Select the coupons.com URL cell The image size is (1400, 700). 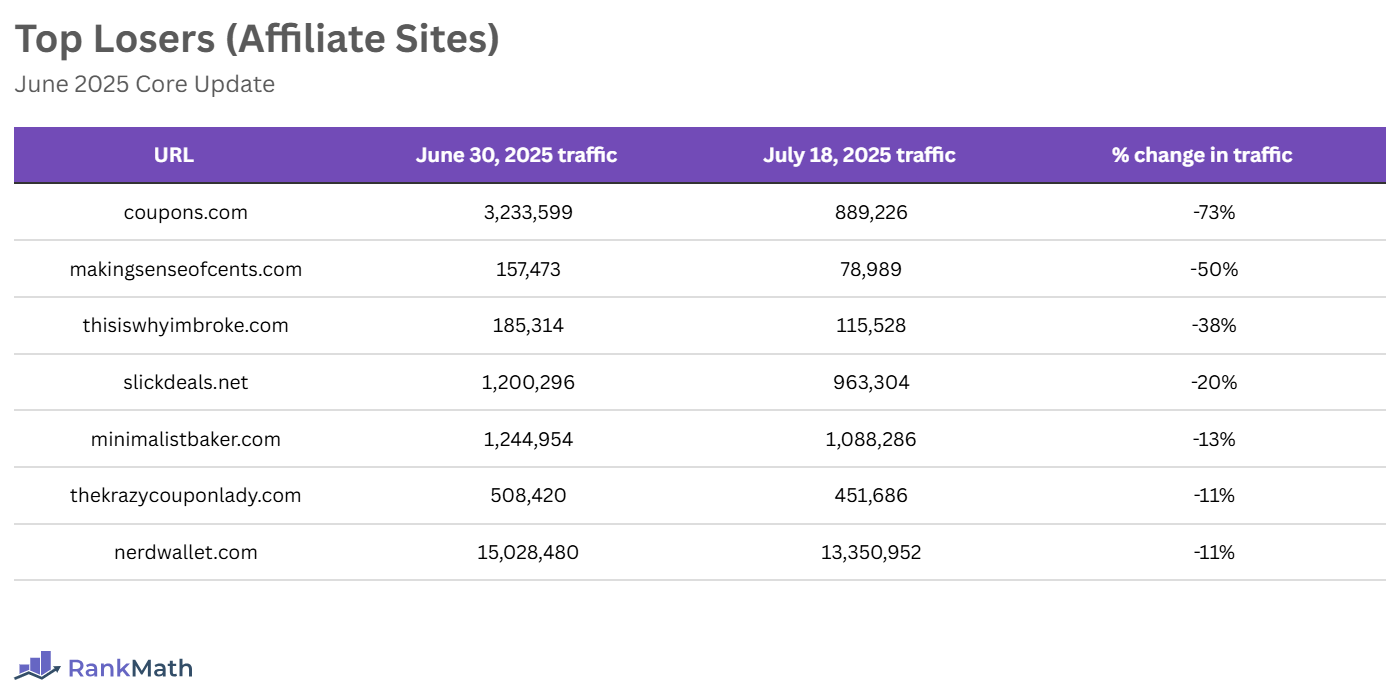[x=186, y=212]
